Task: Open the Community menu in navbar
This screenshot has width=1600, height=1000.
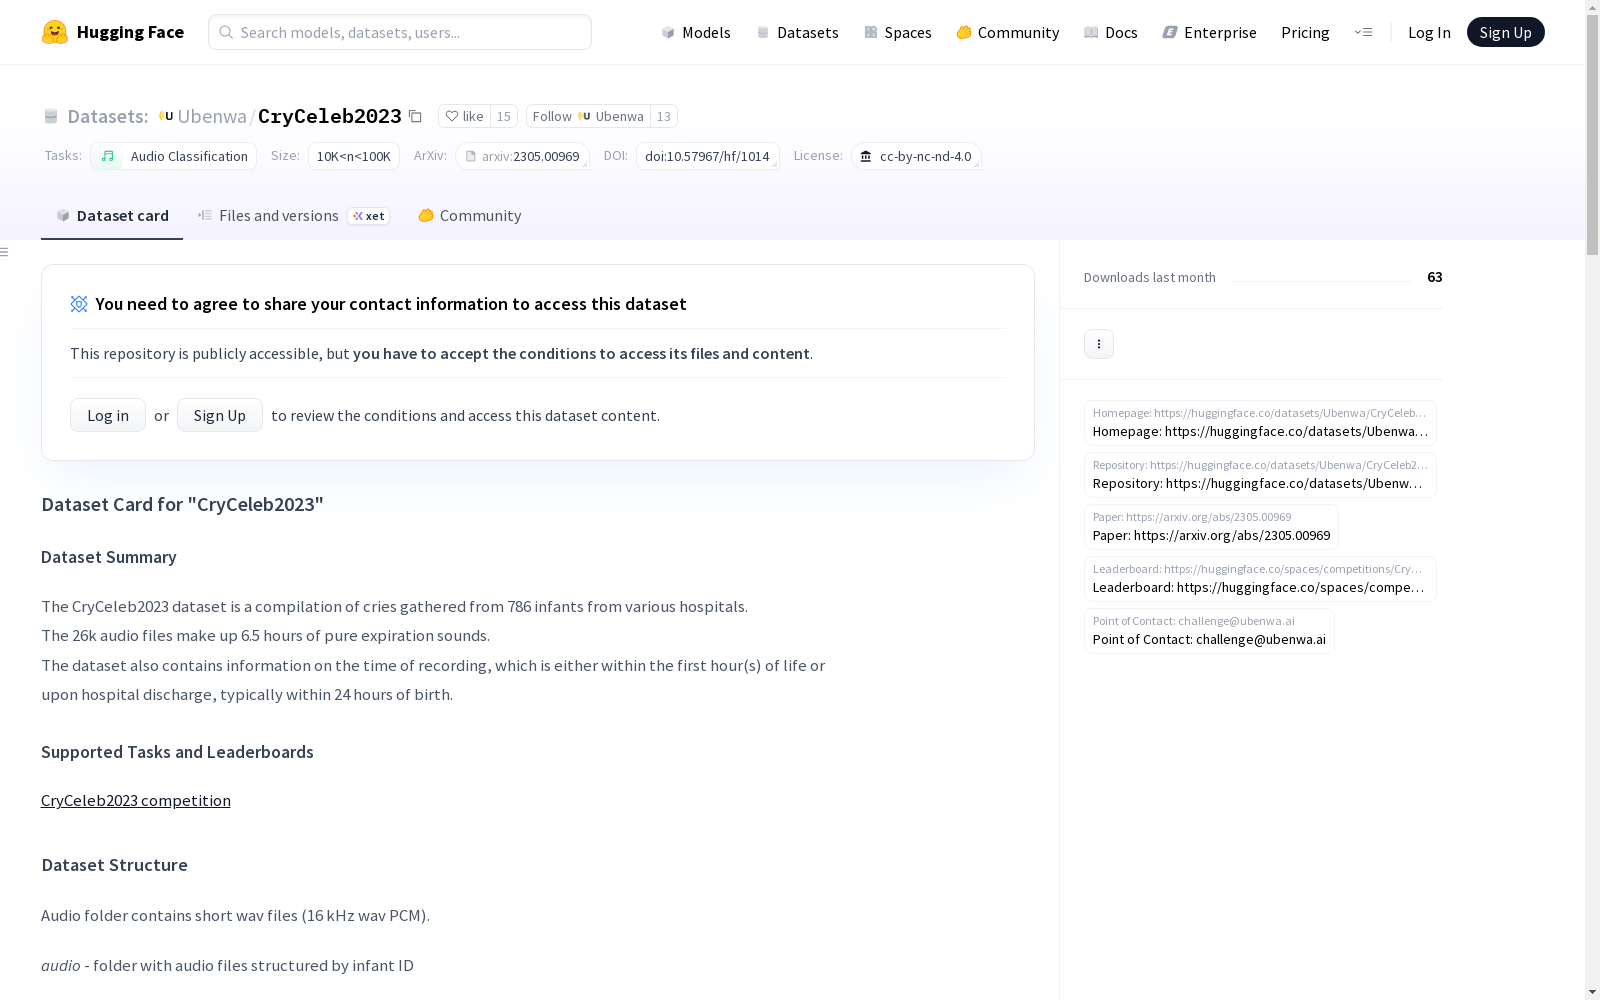Action: [1008, 32]
